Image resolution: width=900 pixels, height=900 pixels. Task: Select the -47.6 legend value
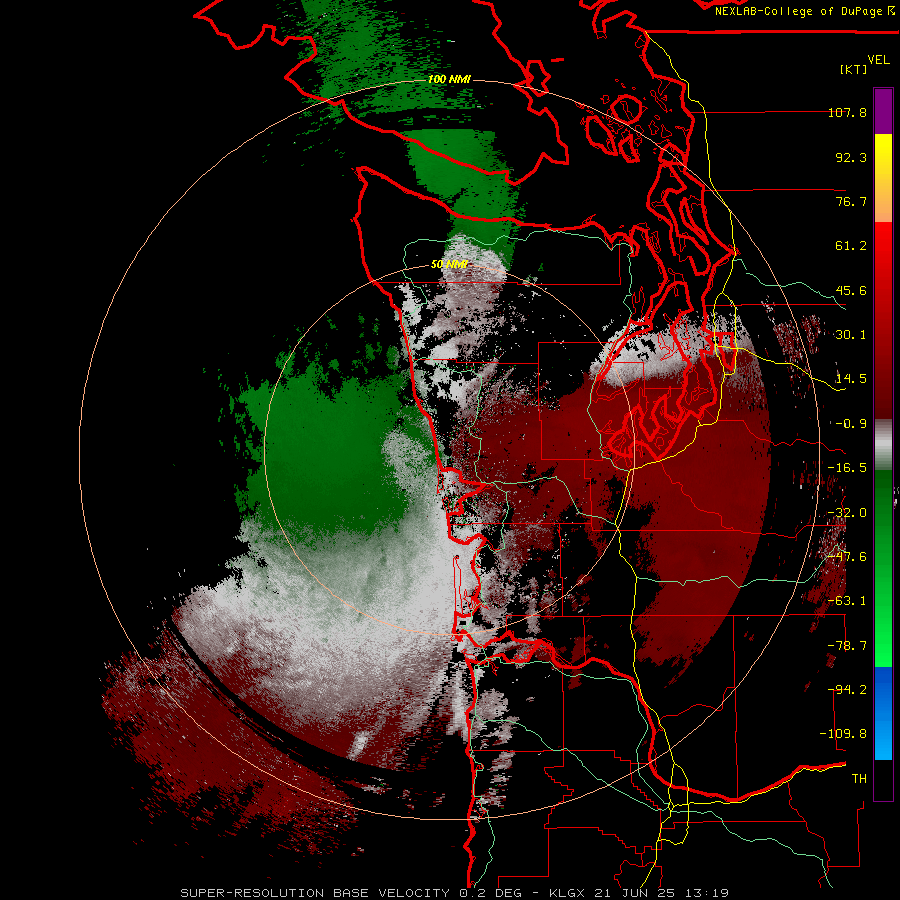847,557
